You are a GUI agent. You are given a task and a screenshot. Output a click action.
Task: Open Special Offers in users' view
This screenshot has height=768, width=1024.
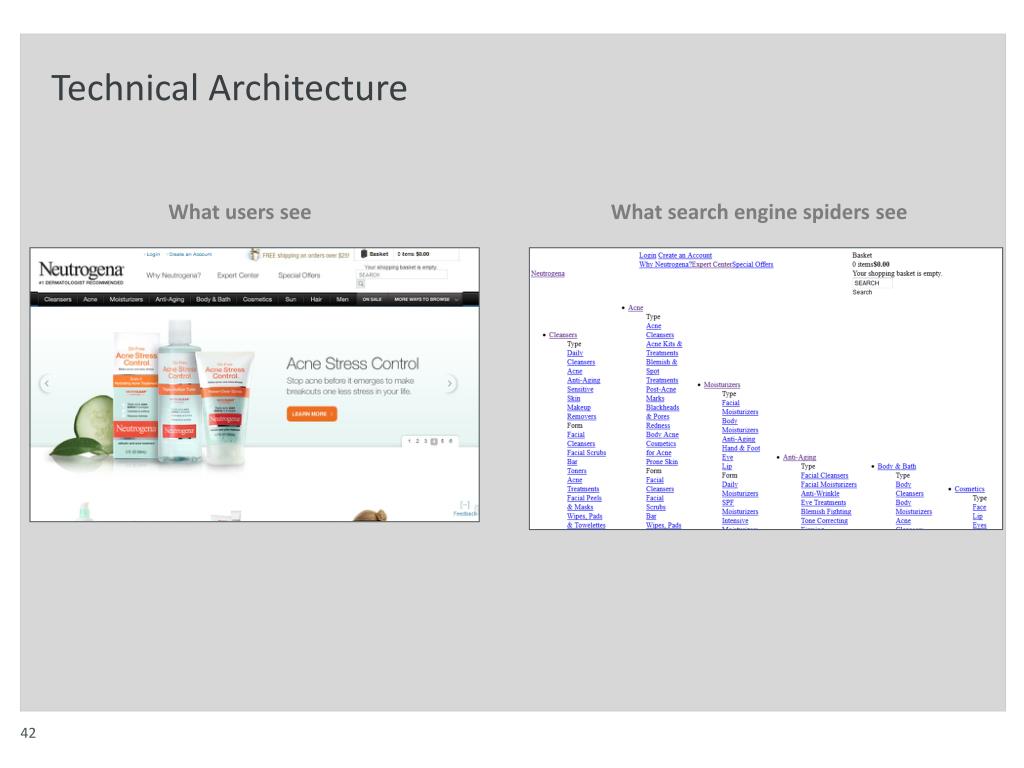[299, 276]
